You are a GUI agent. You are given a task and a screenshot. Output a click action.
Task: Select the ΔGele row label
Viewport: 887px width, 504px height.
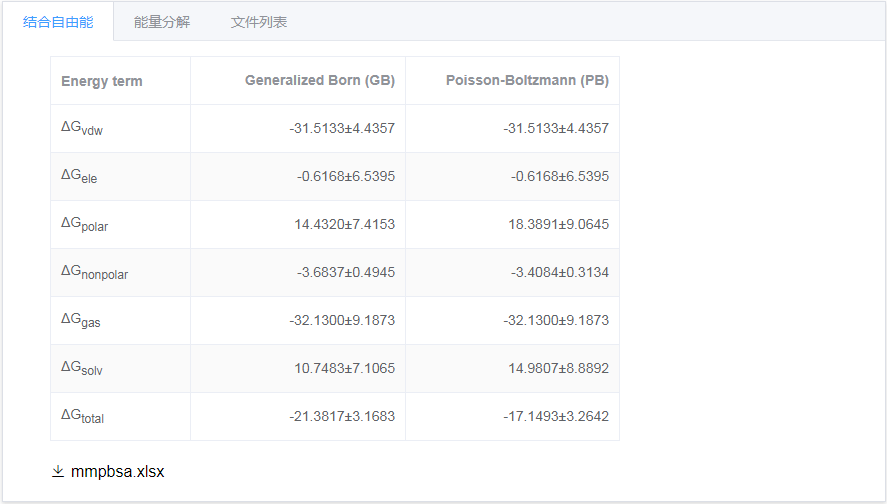click(79, 176)
